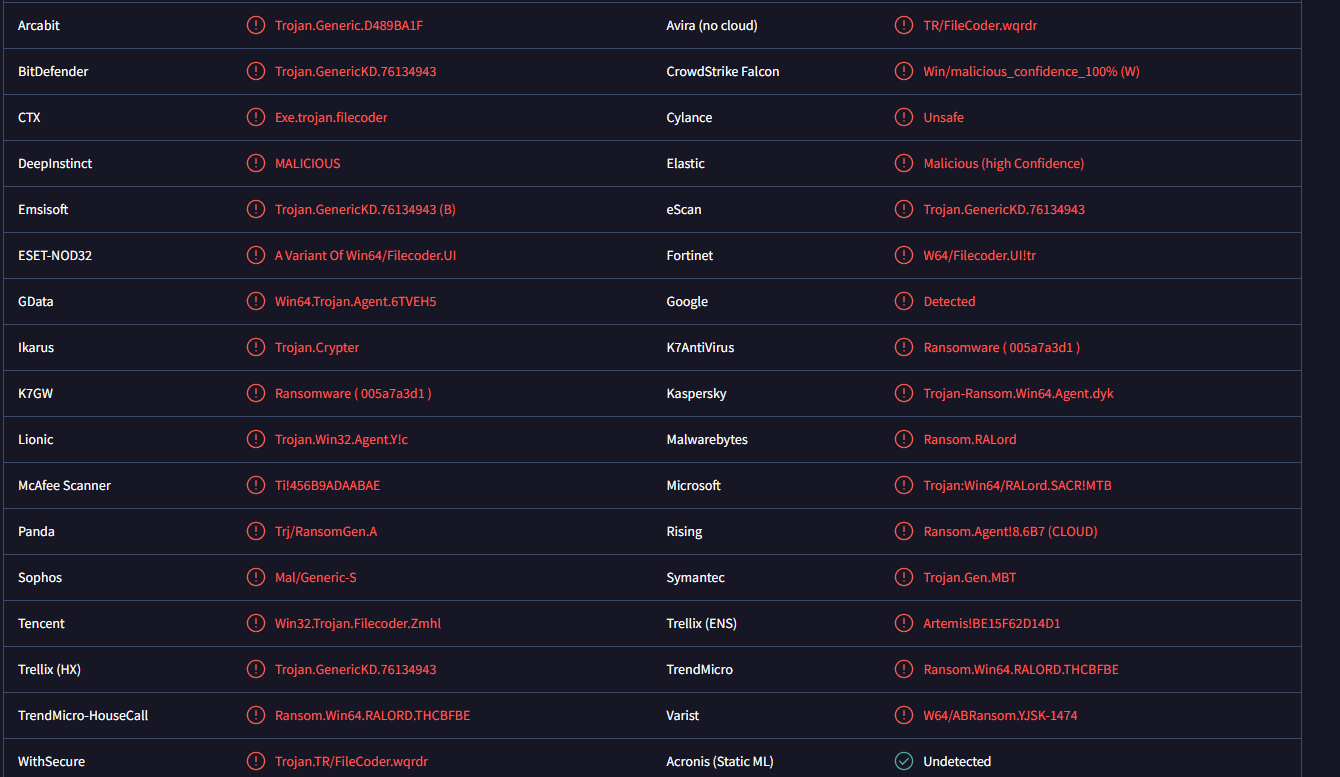Click the K7GW Ransomware ( 005a7a3d1 ) result
The image size is (1340, 777).
[x=353, y=393]
